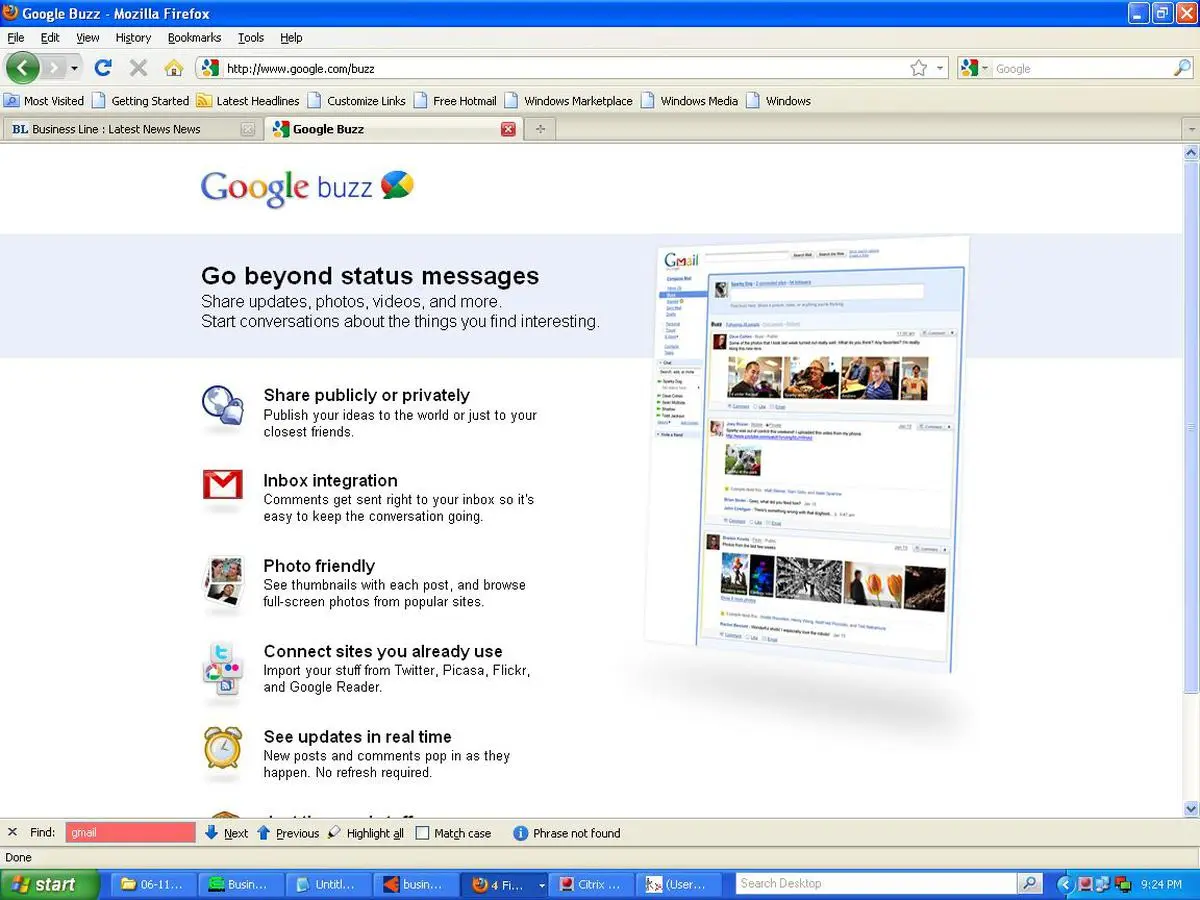Switch to the Untitled document taskbar button

click(x=328, y=884)
